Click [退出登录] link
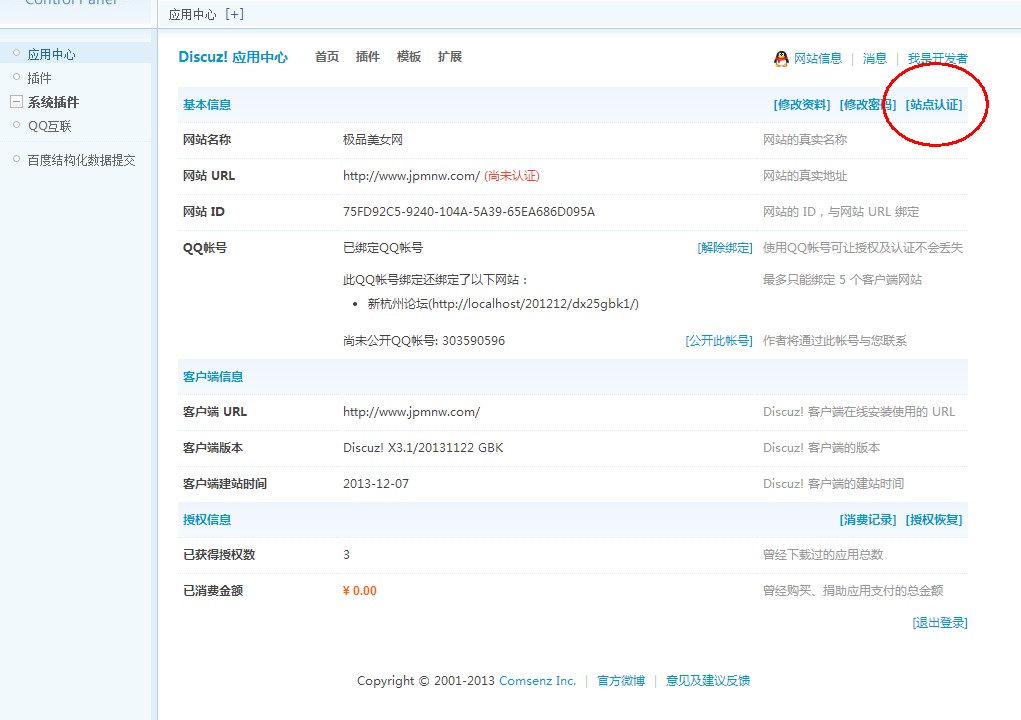1021x720 pixels. click(x=940, y=623)
